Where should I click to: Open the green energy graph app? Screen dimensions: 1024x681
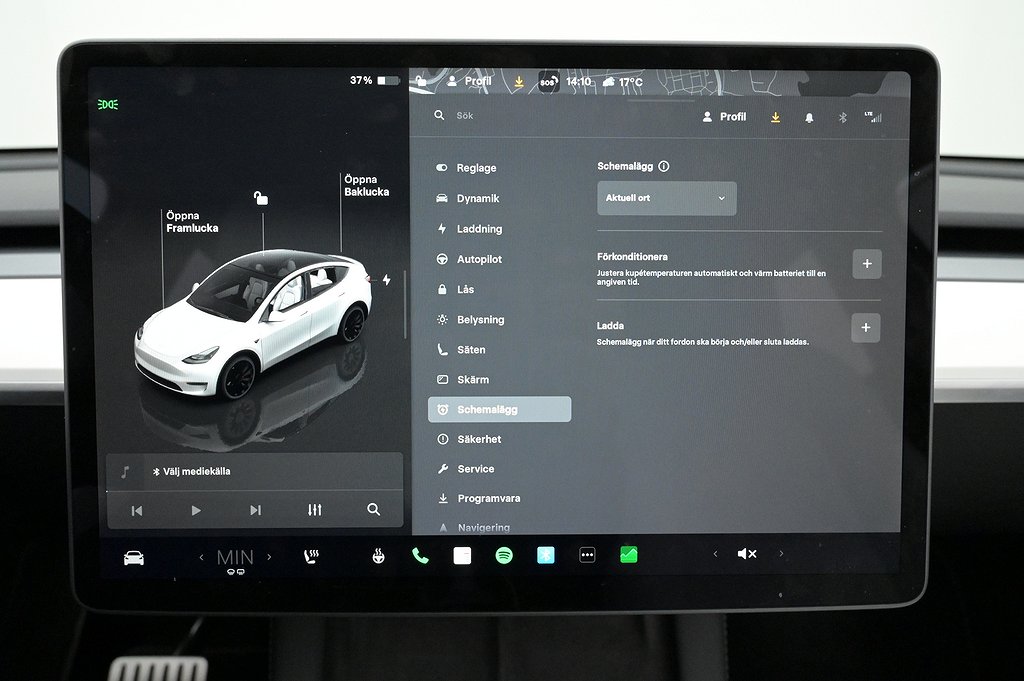(x=628, y=554)
